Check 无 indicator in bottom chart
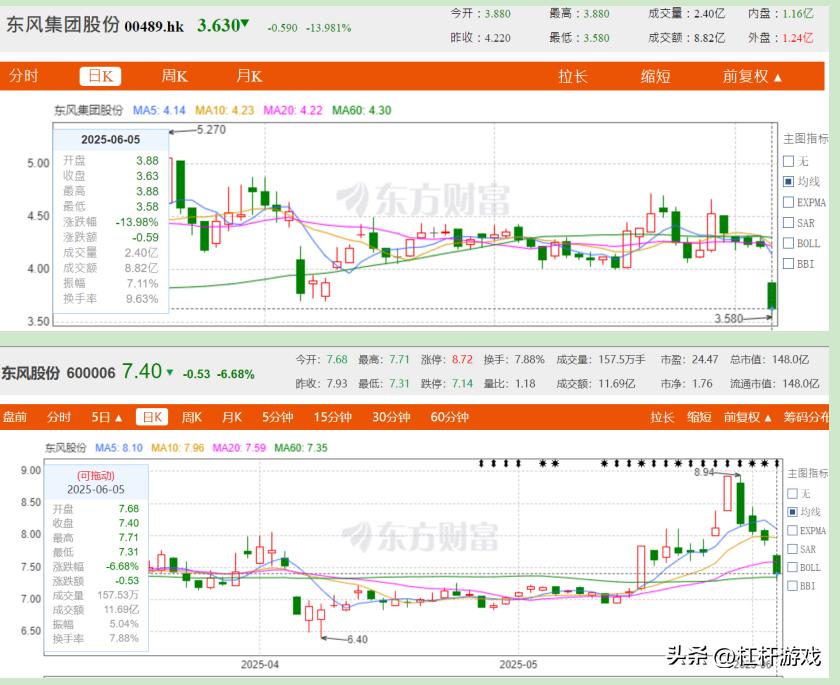 pyautogui.click(x=793, y=494)
